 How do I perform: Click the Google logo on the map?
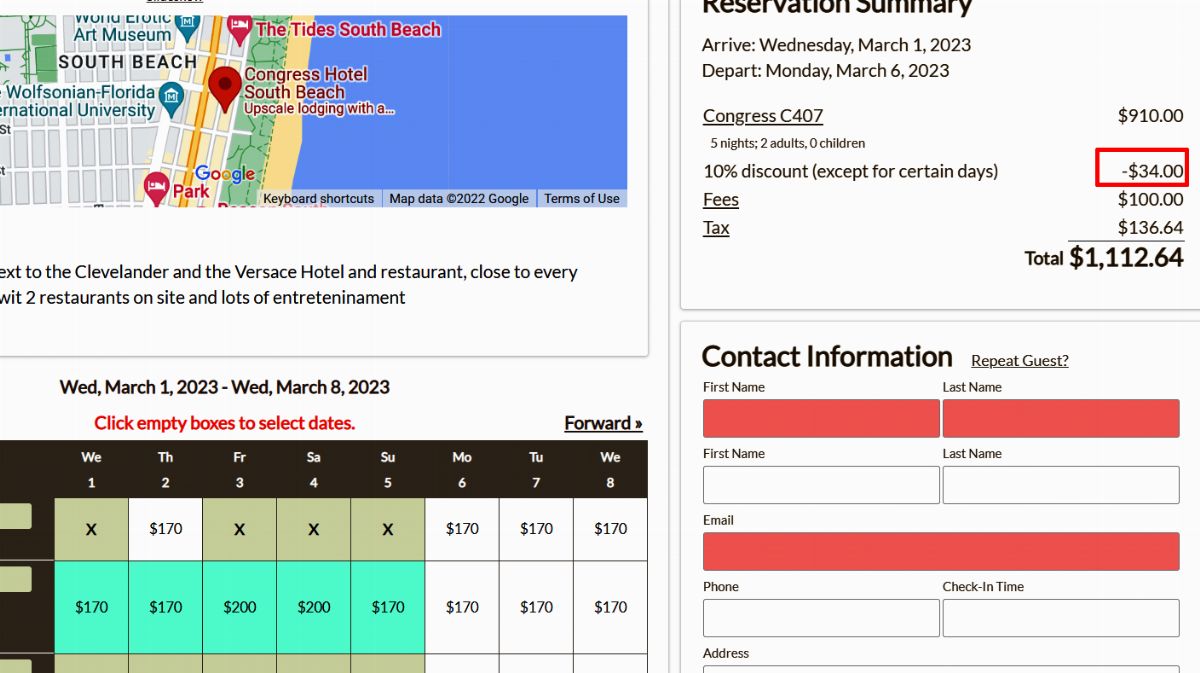point(224,174)
